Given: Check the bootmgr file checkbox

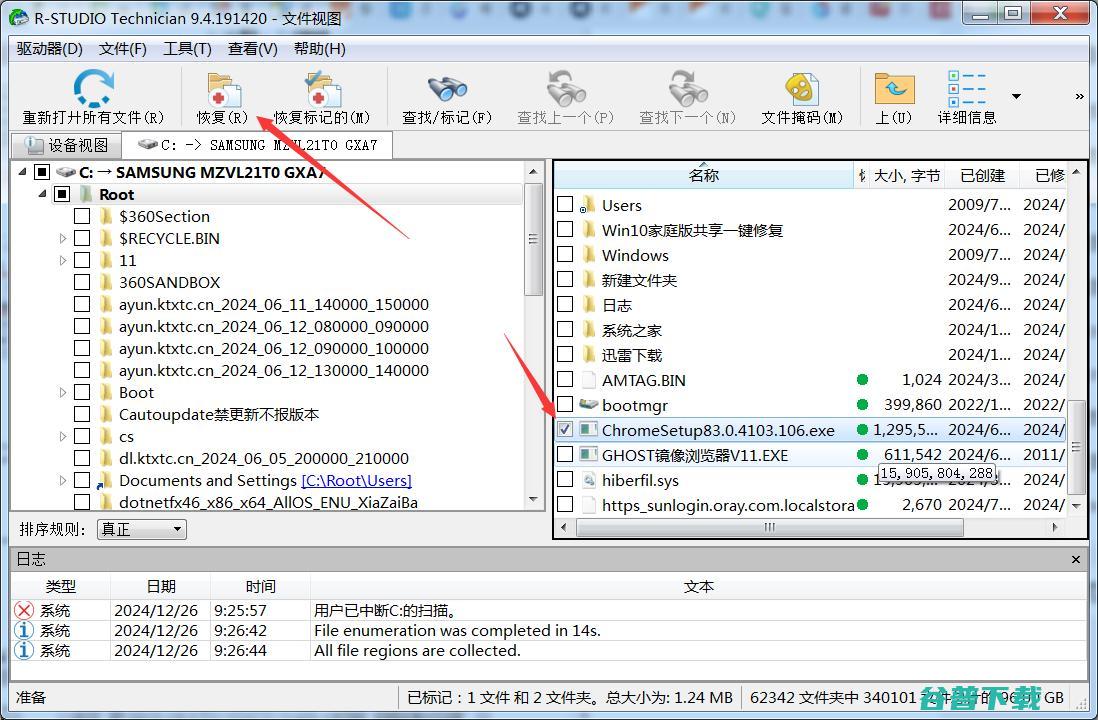Looking at the screenshot, I should pyautogui.click(x=565, y=405).
